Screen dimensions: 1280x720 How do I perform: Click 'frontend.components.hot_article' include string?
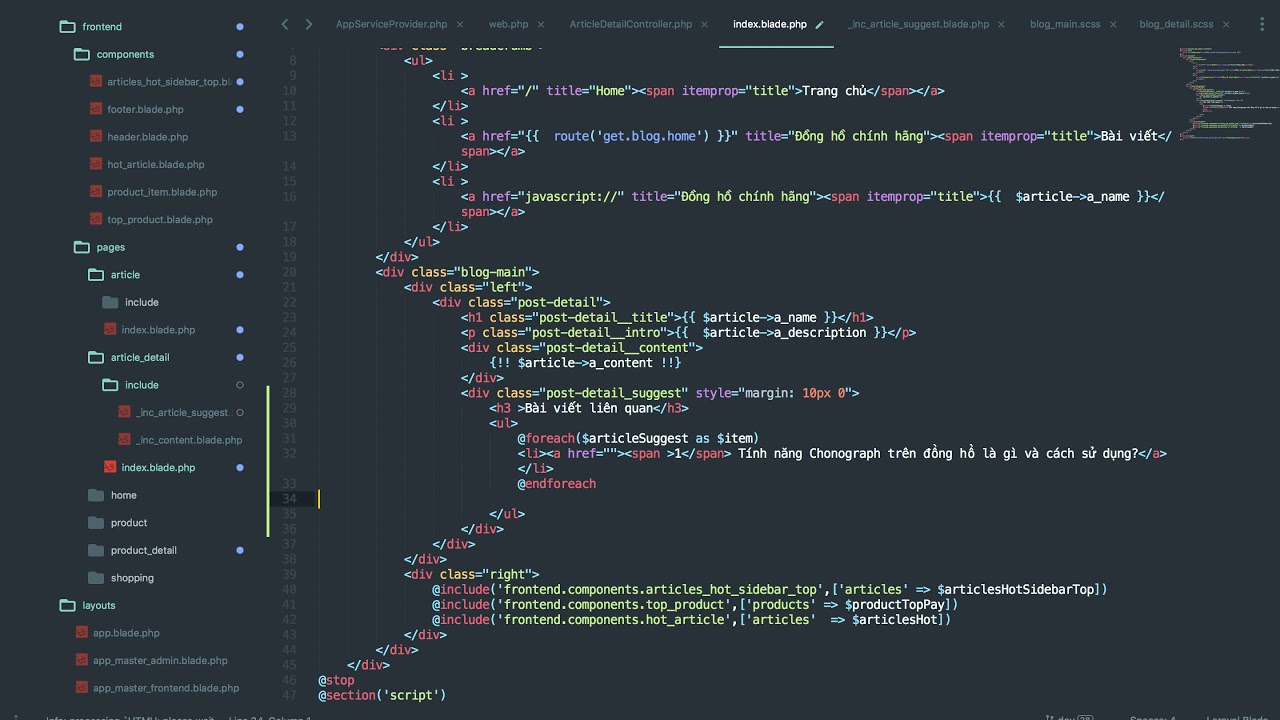point(614,620)
